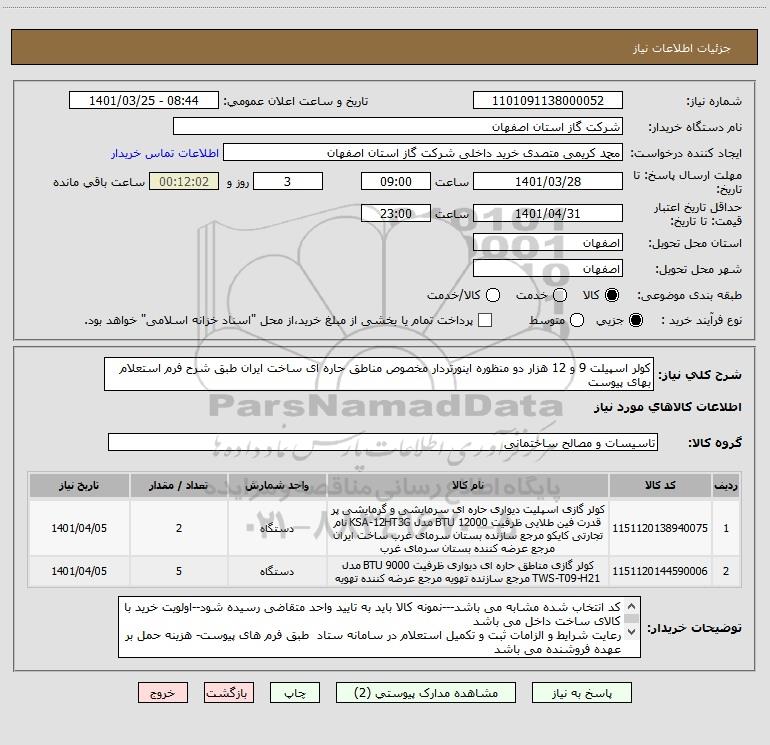Click the request creator field مجد کریمی
This screenshot has width=770, height=745.
click(423, 152)
